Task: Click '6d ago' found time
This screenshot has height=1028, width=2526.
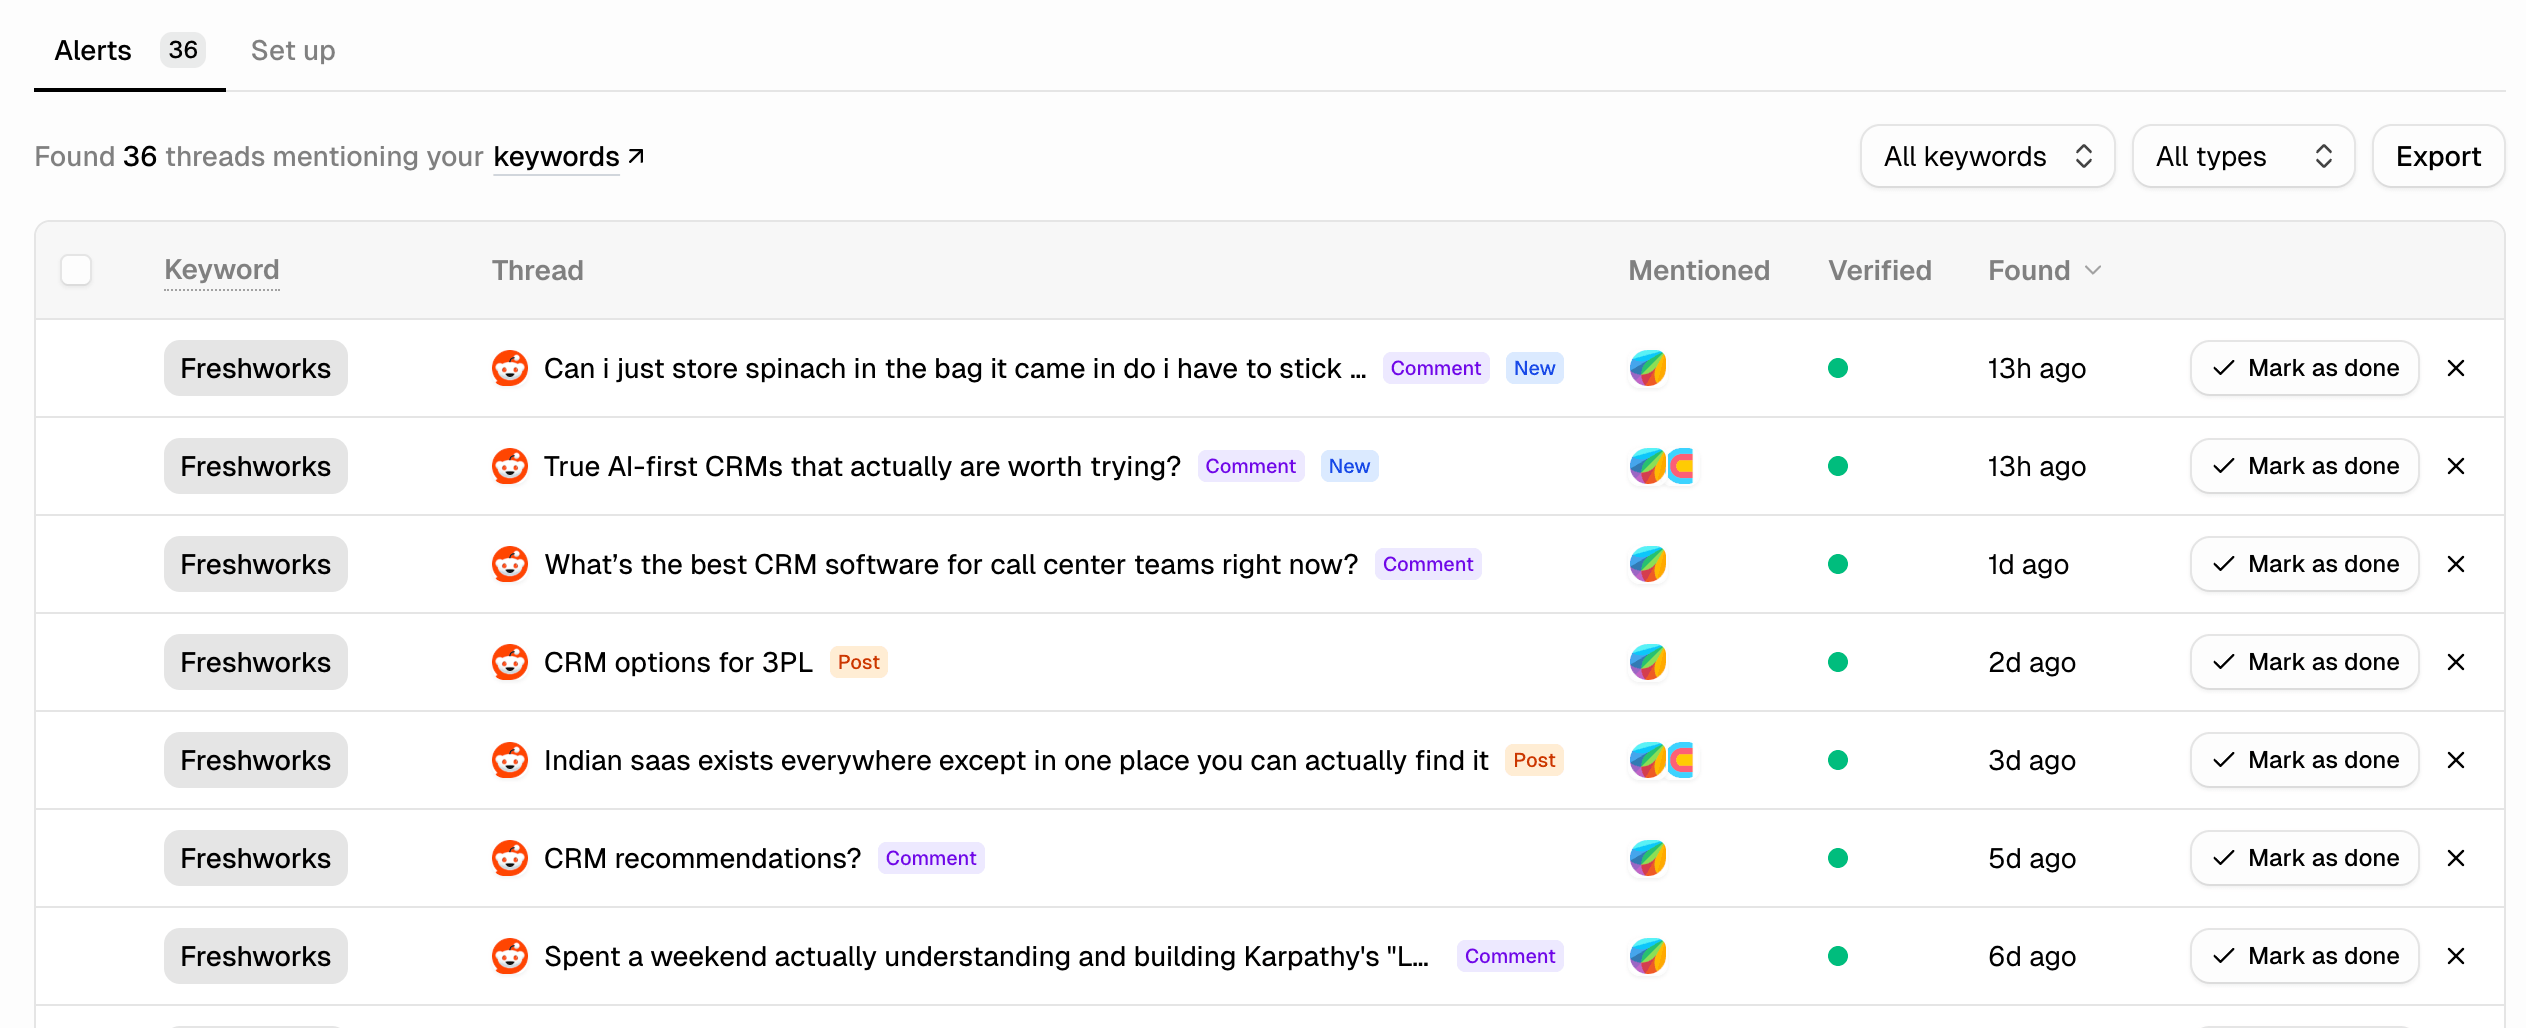Action: tap(2032, 956)
